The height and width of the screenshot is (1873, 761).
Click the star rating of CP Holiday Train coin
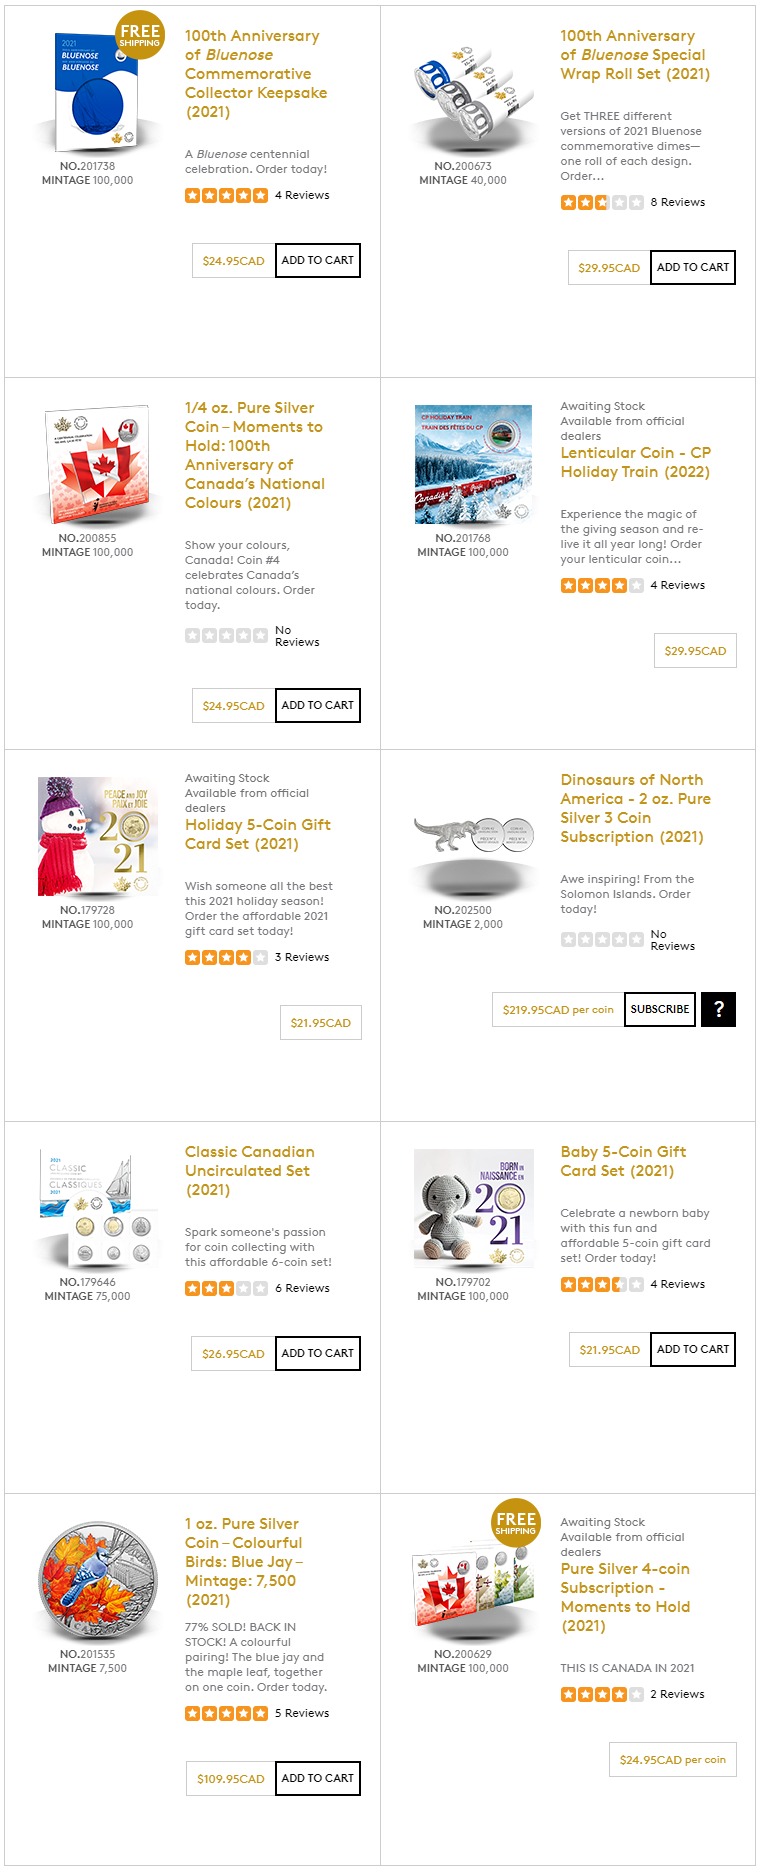(x=602, y=585)
